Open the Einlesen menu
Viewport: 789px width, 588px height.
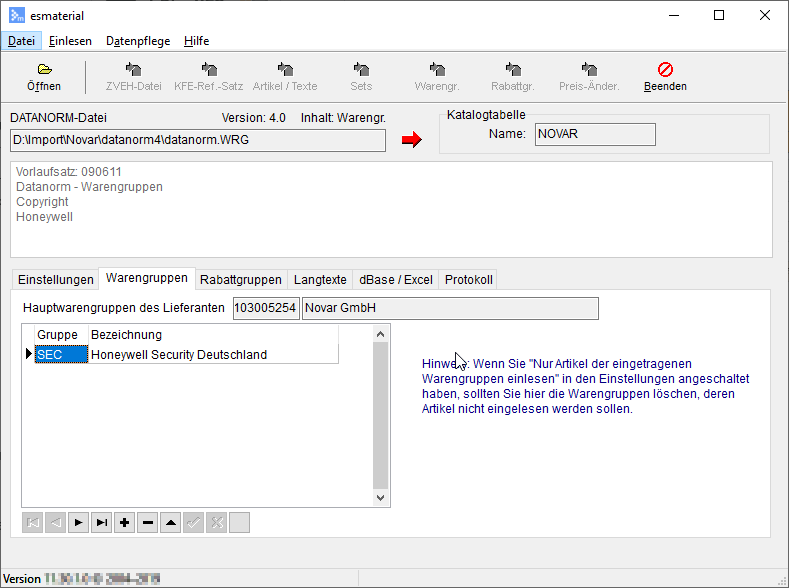70,41
